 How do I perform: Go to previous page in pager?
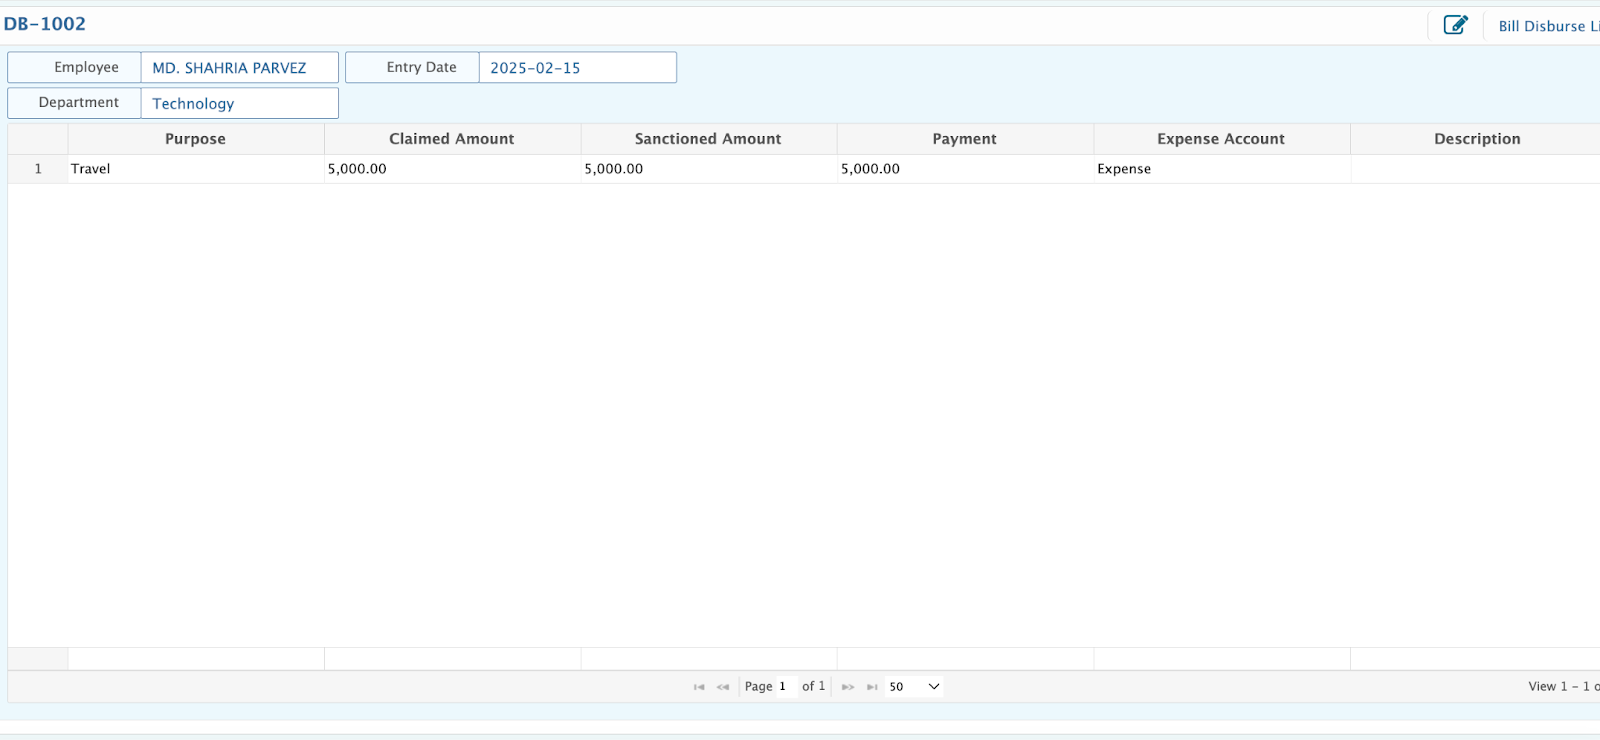tap(723, 687)
